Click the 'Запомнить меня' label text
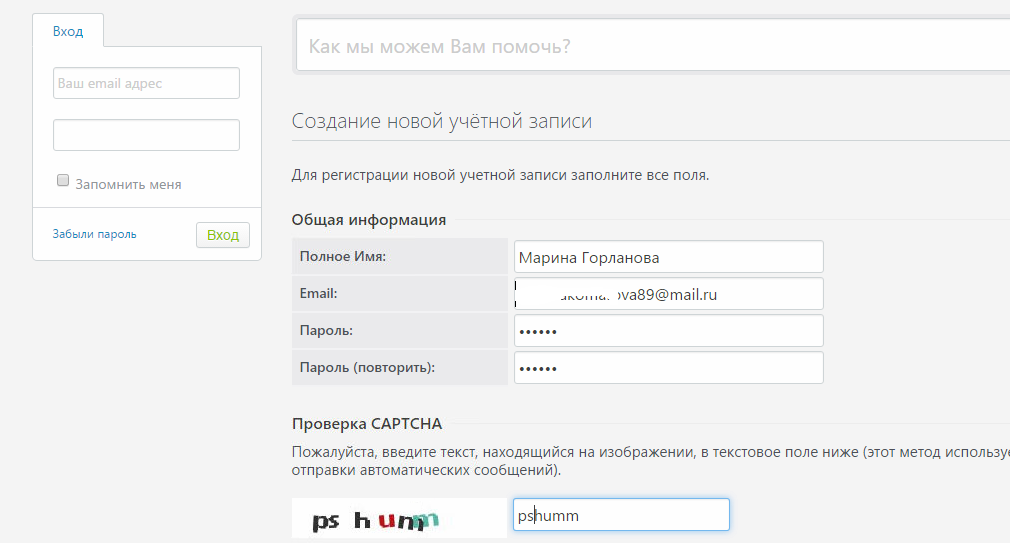 click(x=128, y=184)
